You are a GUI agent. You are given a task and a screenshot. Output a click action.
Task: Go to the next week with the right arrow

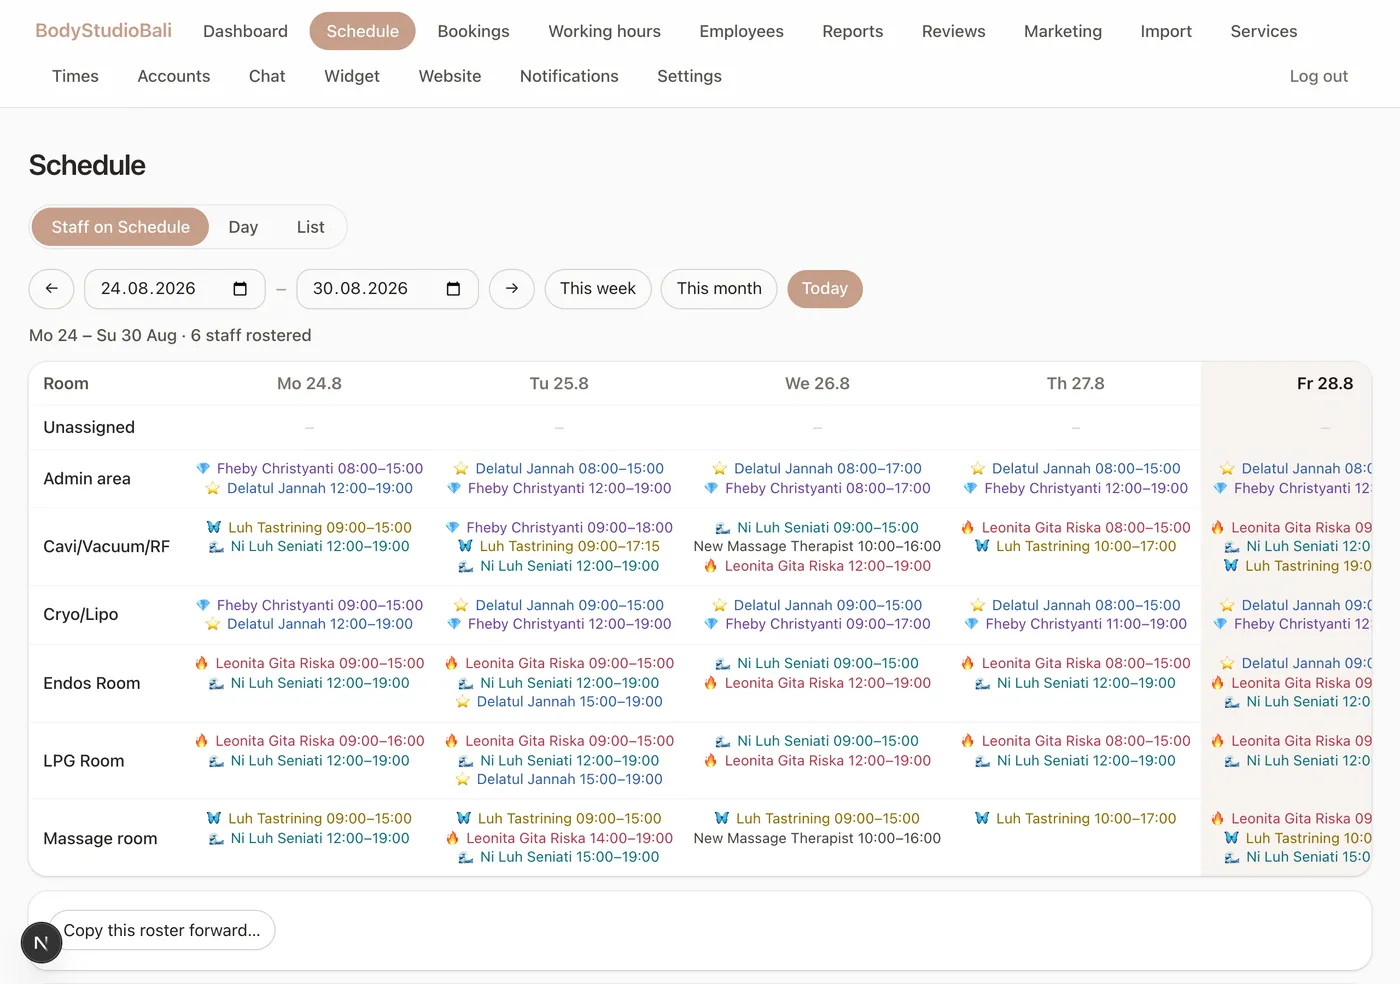click(512, 289)
